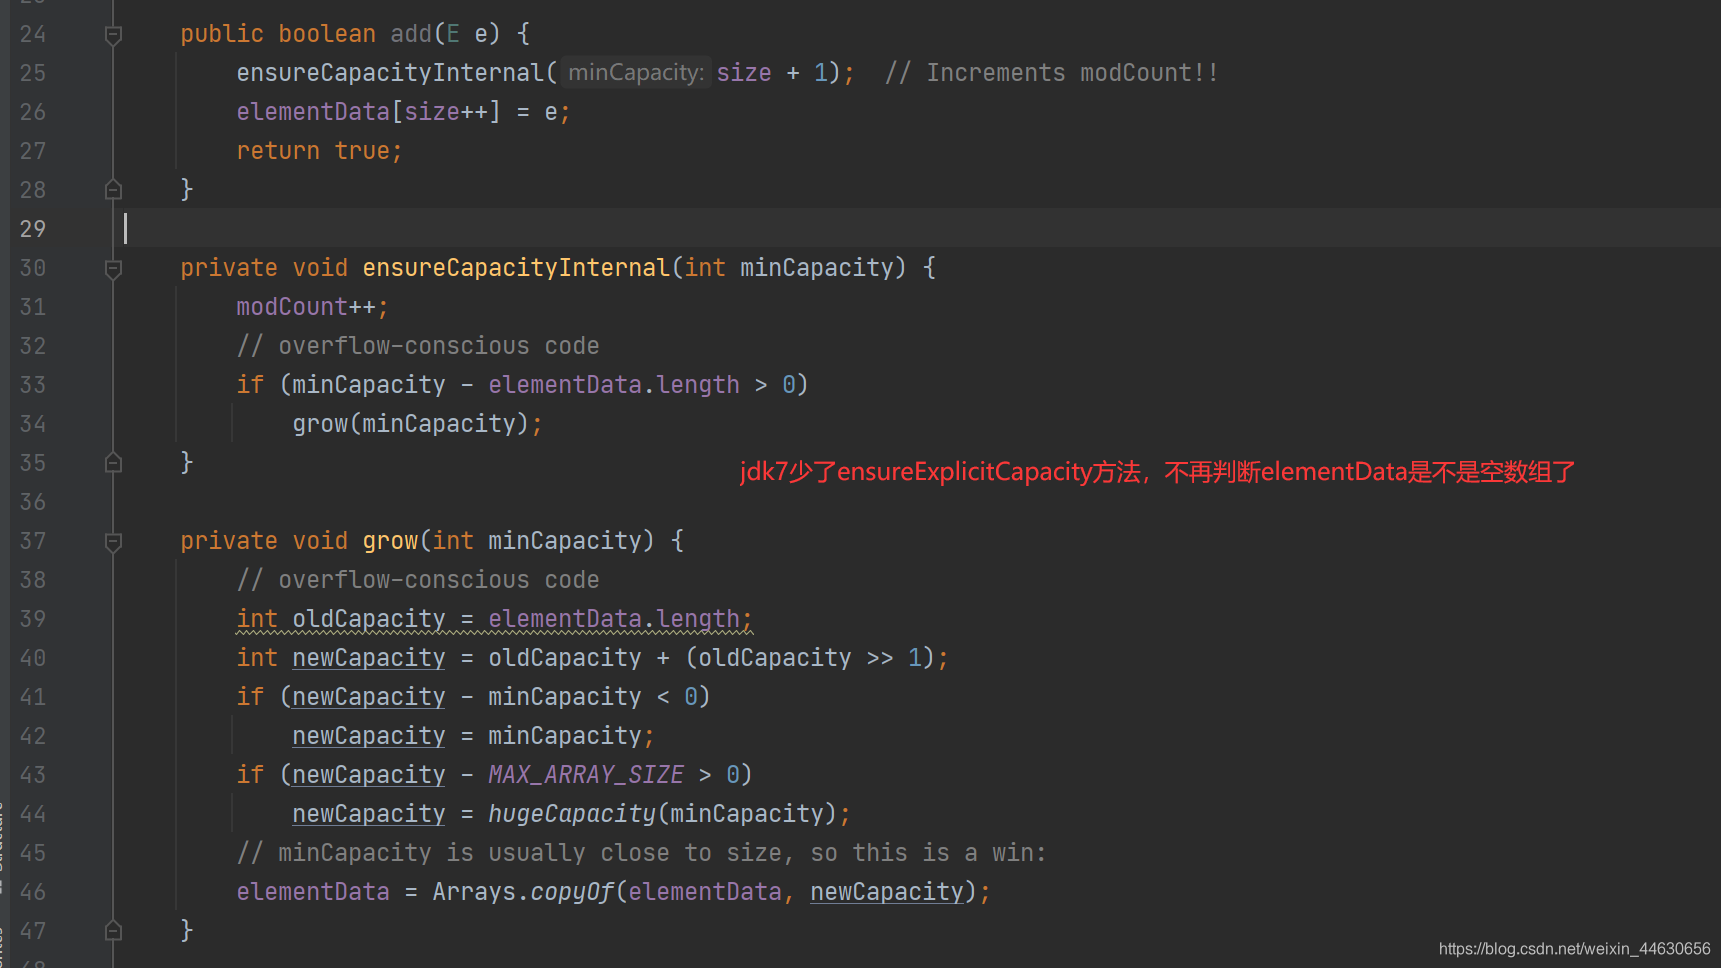The width and height of the screenshot is (1721, 968).
Task: Click ensureCapacityInternal call on line 25
Action: tap(390, 73)
